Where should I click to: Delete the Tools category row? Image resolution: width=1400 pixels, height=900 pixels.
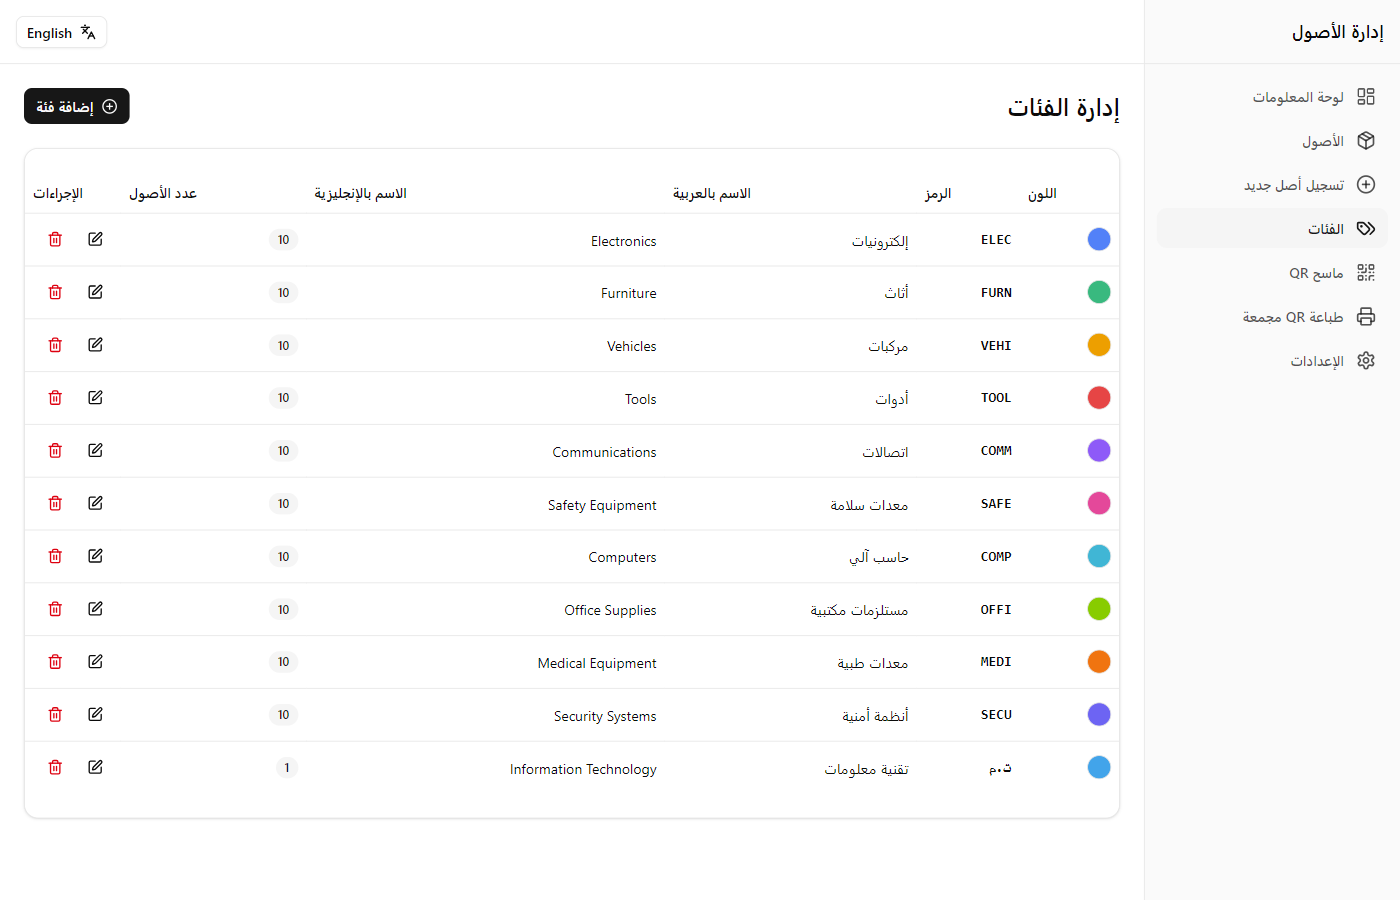55,398
